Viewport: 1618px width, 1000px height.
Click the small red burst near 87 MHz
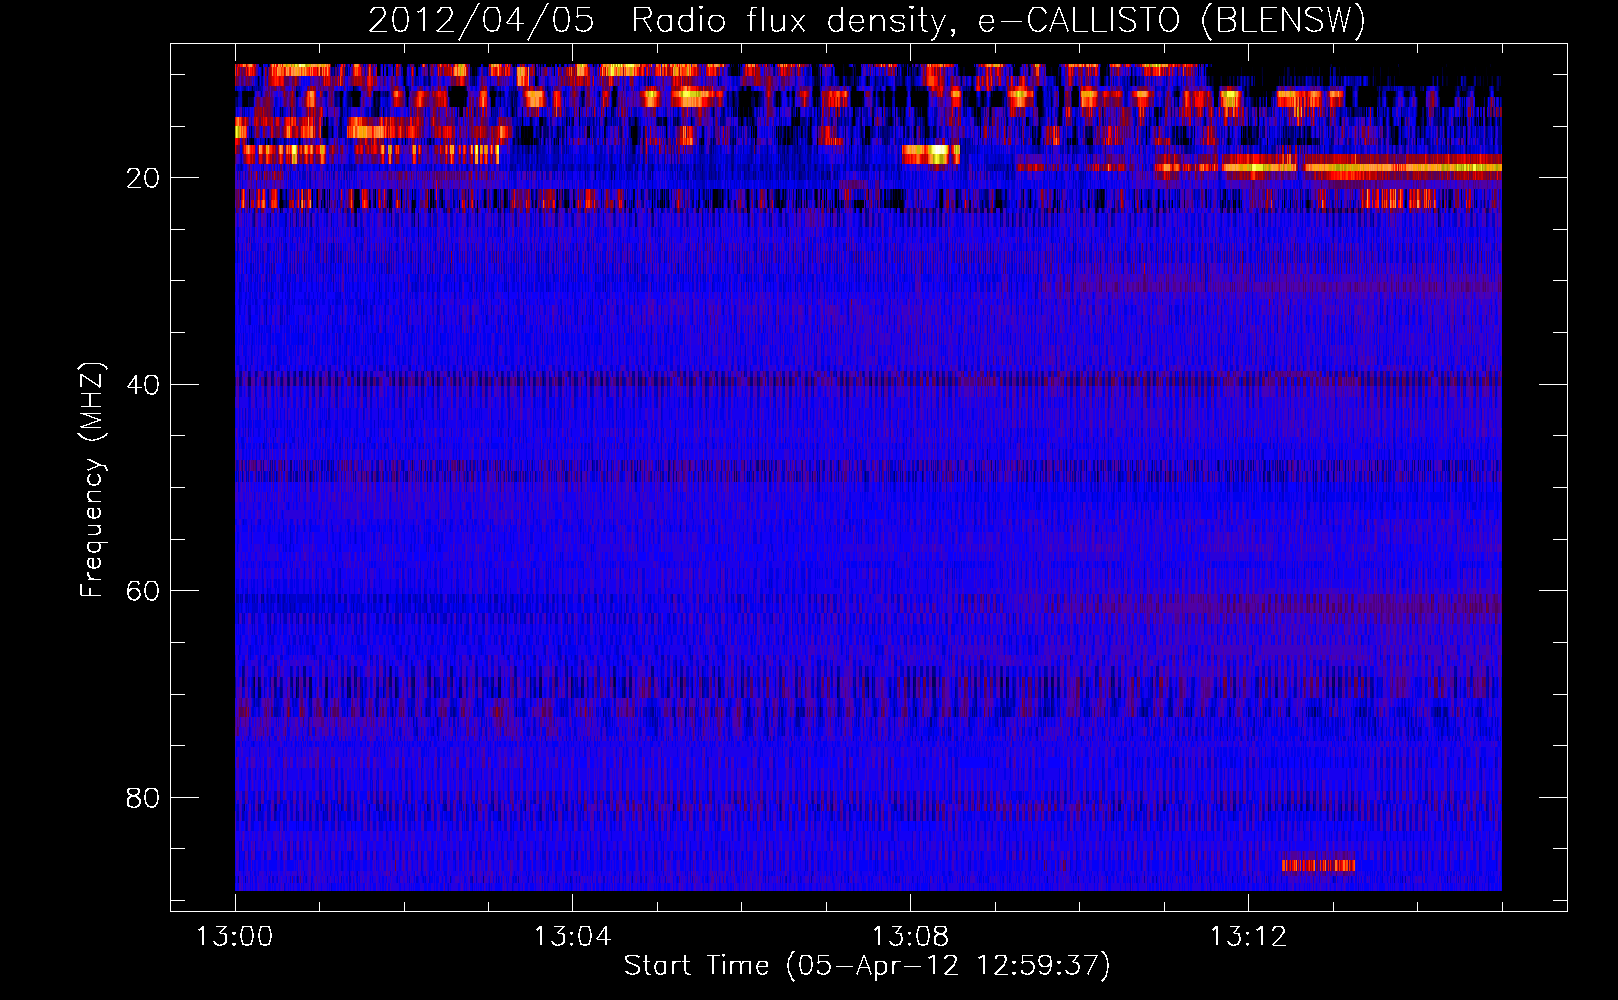[x=1318, y=865]
